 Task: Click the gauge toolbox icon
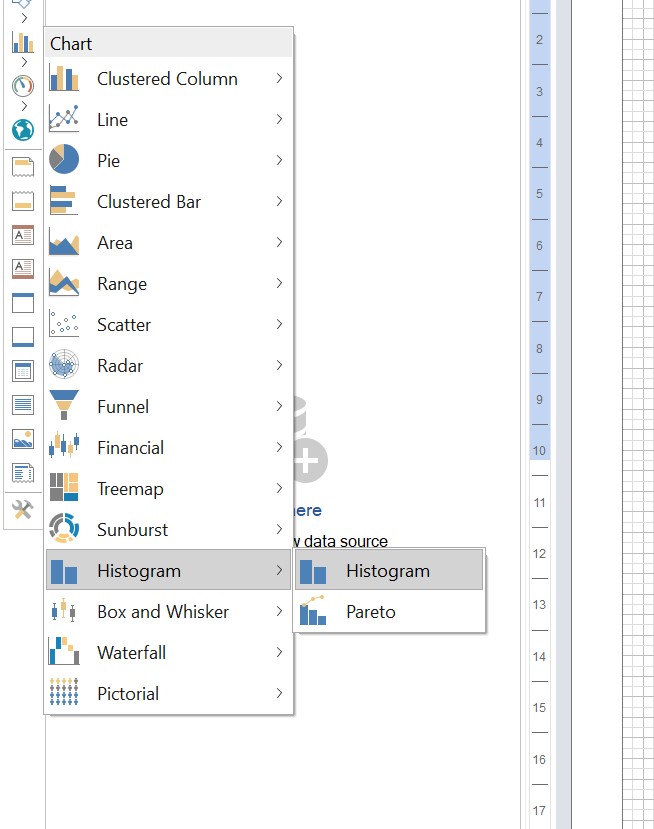(23, 86)
